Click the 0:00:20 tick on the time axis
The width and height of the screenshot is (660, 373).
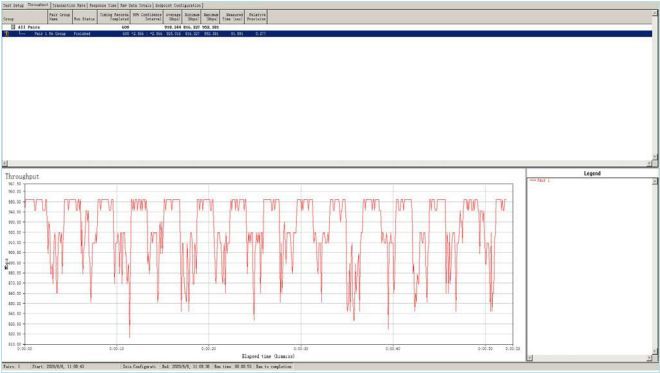point(209,349)
